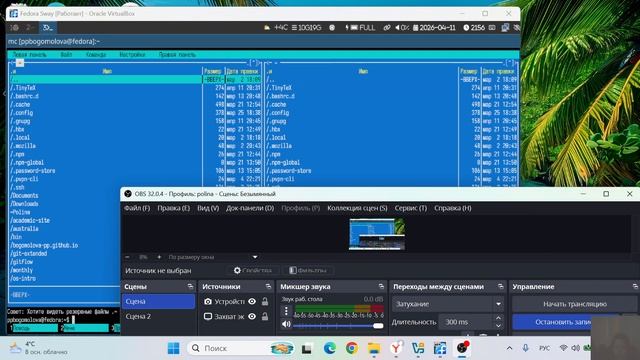Open Сервис (T) menu in OBS
640x360 pixels.
(411, 208)
